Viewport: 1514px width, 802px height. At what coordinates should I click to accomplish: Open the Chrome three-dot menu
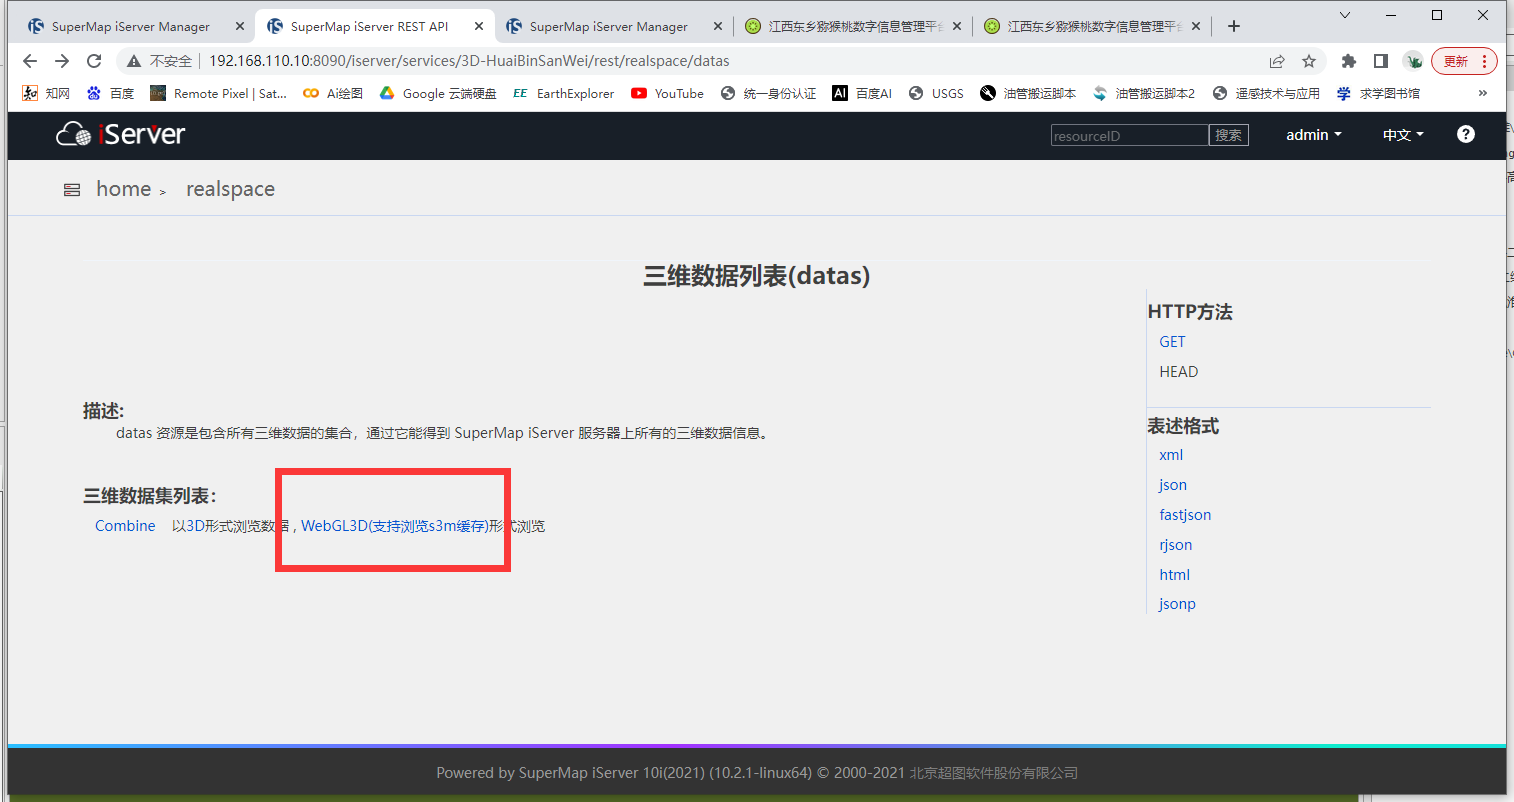(1484, 61)
